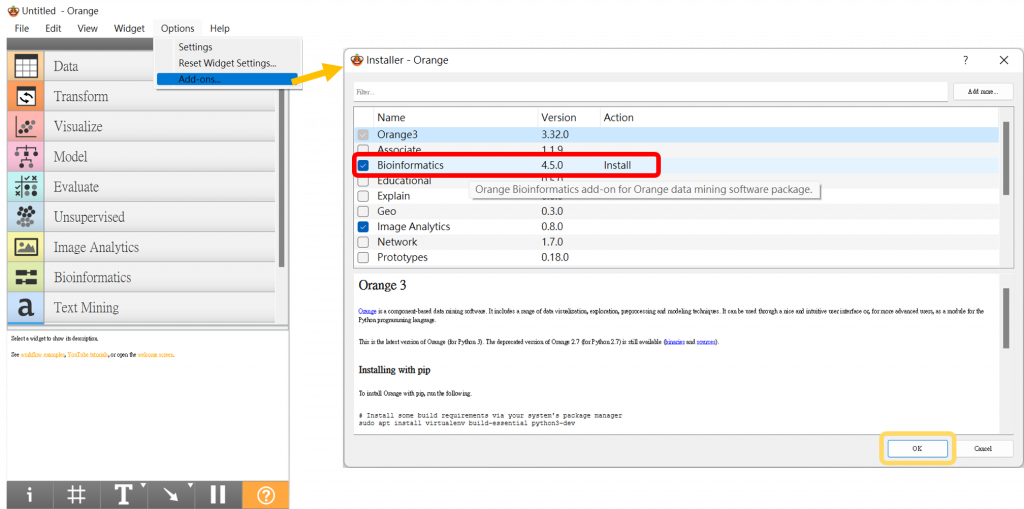The image size is (1024, 509).
Task: Choose Reset Widget Settings from menu
Action: (228, 63)
